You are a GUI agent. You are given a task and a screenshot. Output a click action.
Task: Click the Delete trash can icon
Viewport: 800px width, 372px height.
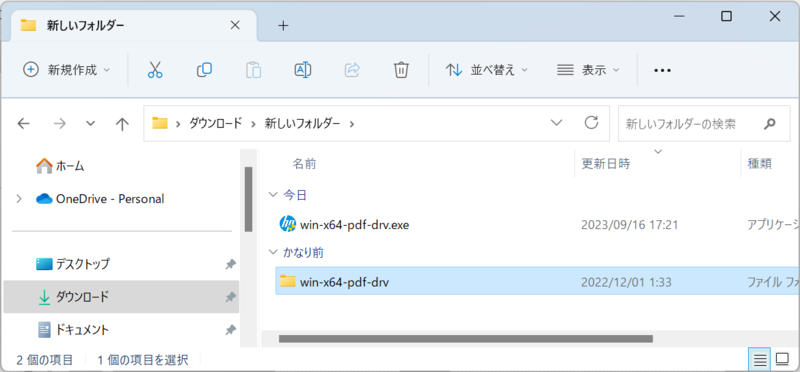[x=402, y=70]
